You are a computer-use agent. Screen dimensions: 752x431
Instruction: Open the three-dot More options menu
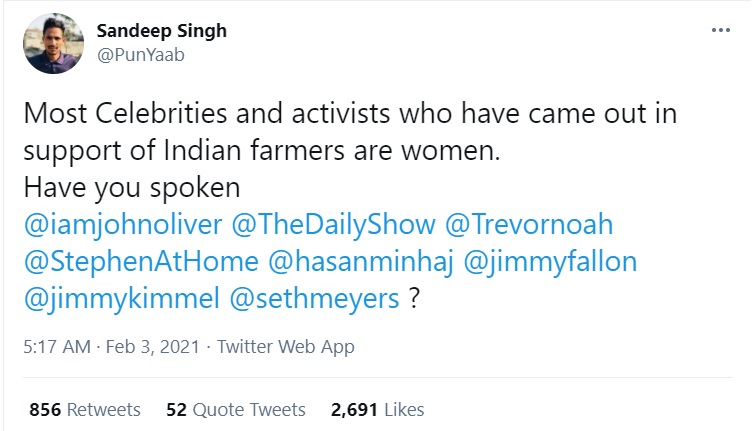click(720, 31)
